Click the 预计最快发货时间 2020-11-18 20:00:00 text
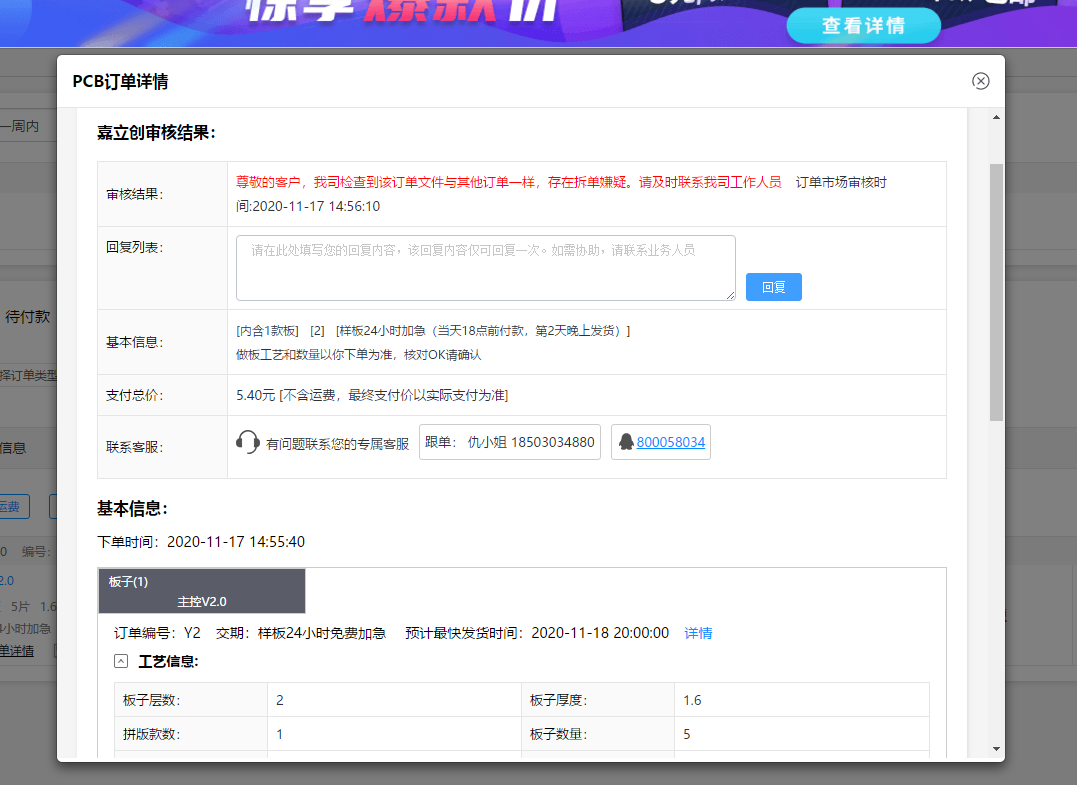1077x785 pixels. click(536, 633)
